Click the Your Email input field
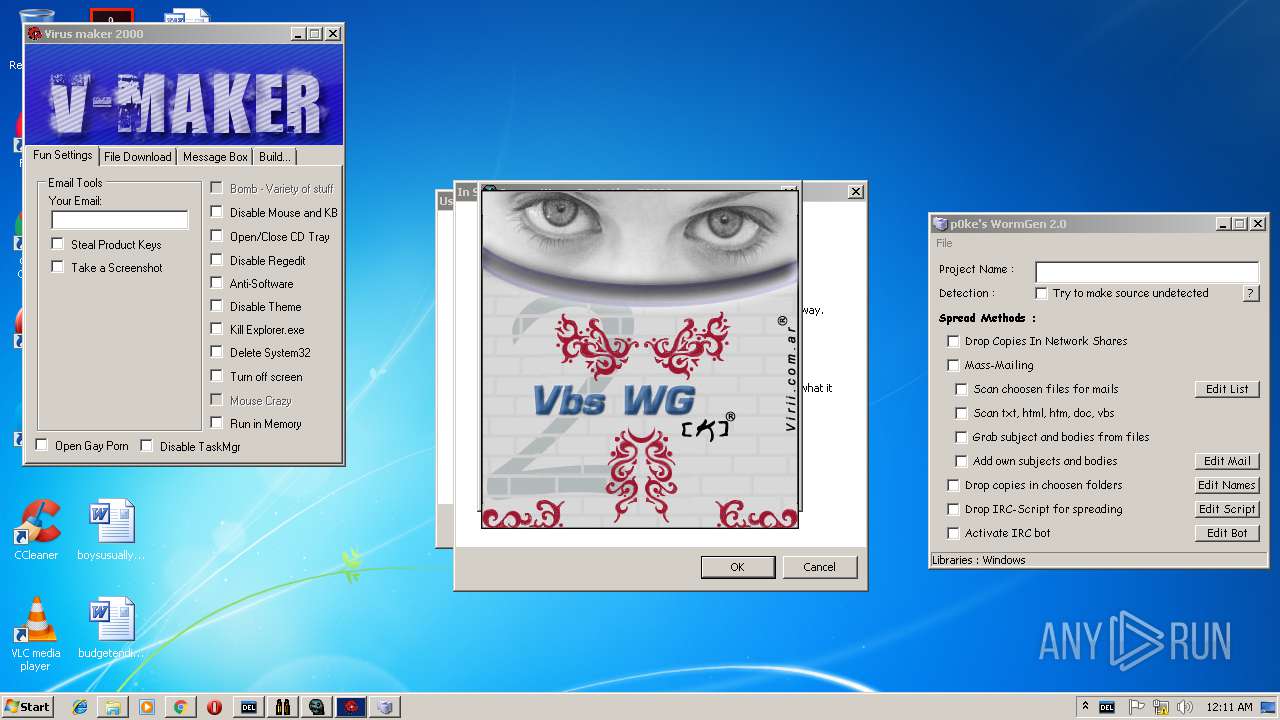1280x720 pixels. [120, 220]
